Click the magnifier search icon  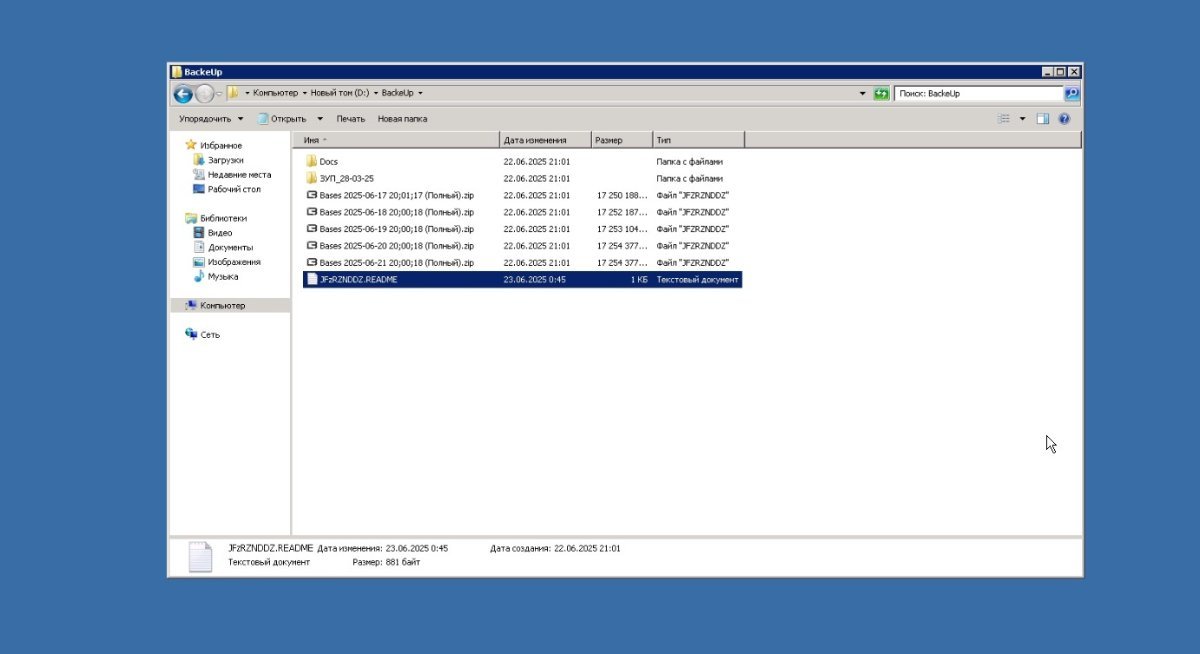(1071, 93)
